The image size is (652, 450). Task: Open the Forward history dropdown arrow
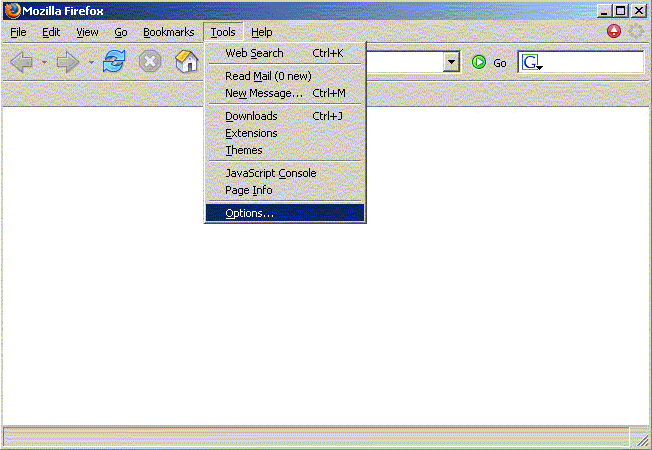[x=91, y=63]
